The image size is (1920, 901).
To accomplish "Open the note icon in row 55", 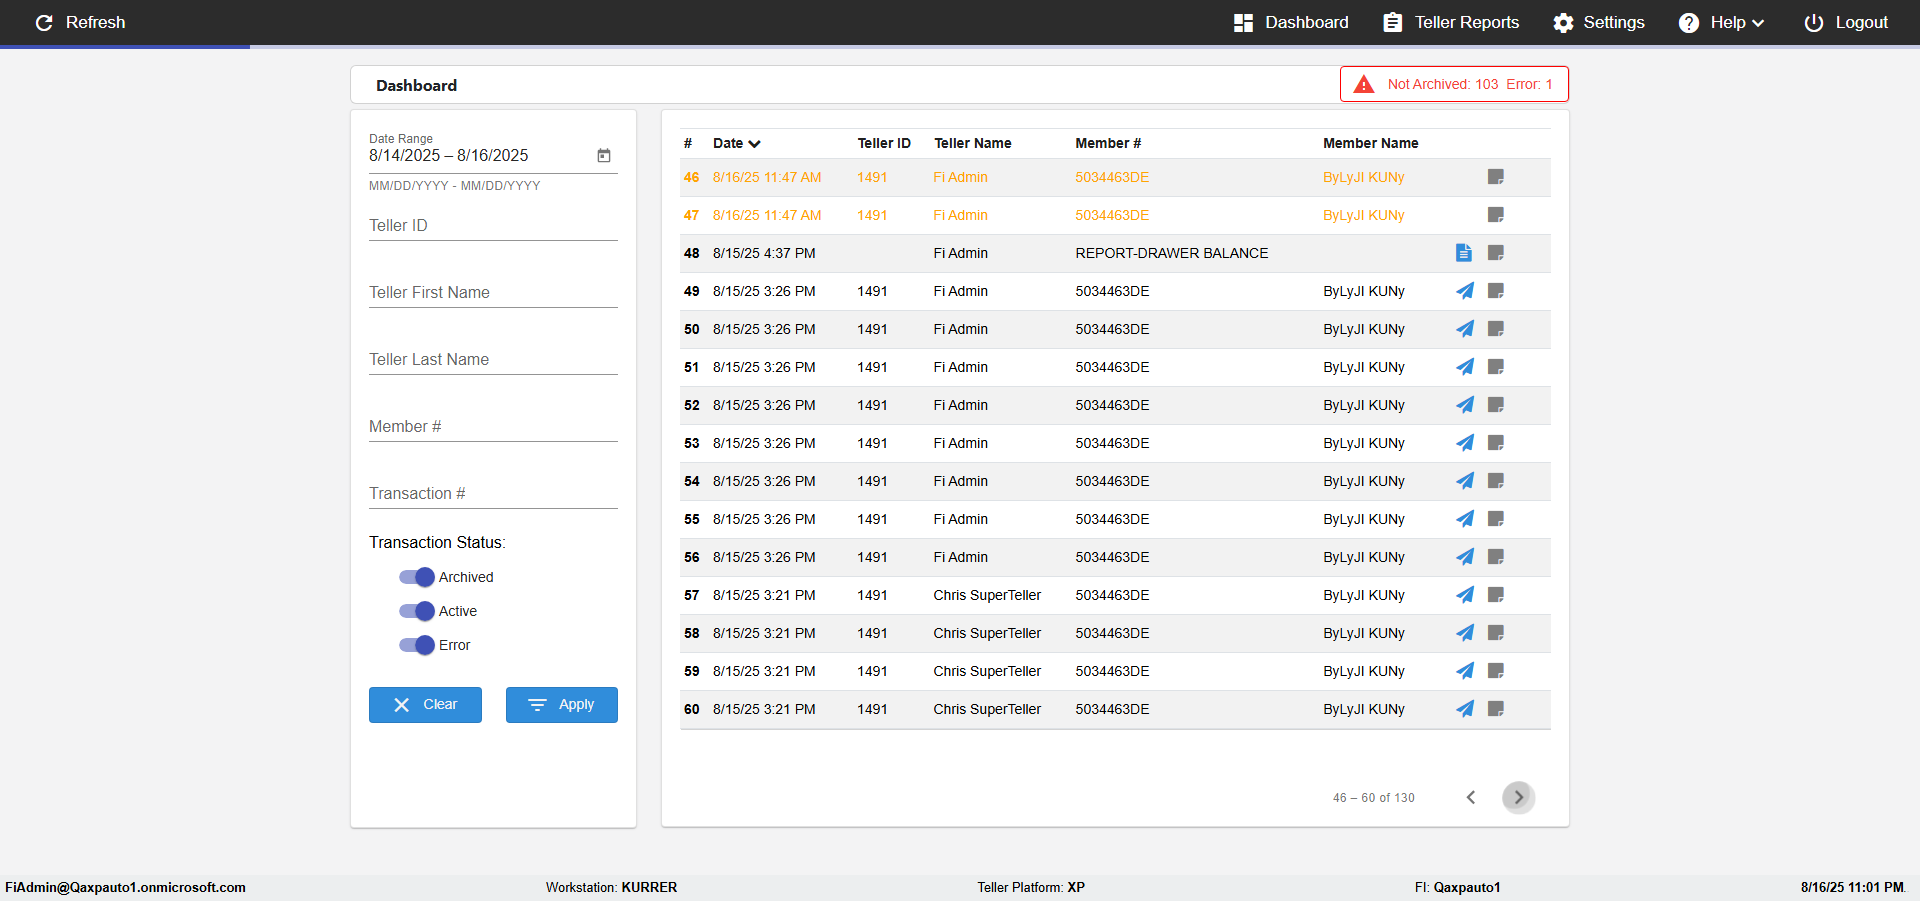I will pos(1496,519).
